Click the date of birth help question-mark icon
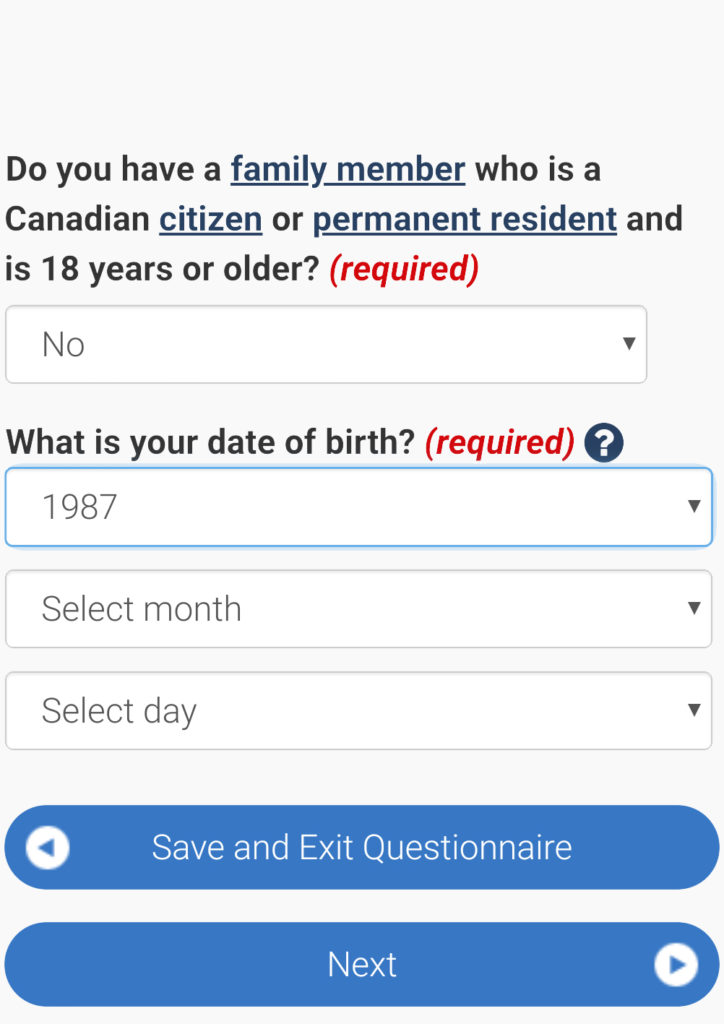Viewport: 724px width, 1024px height. pos(604,442)
